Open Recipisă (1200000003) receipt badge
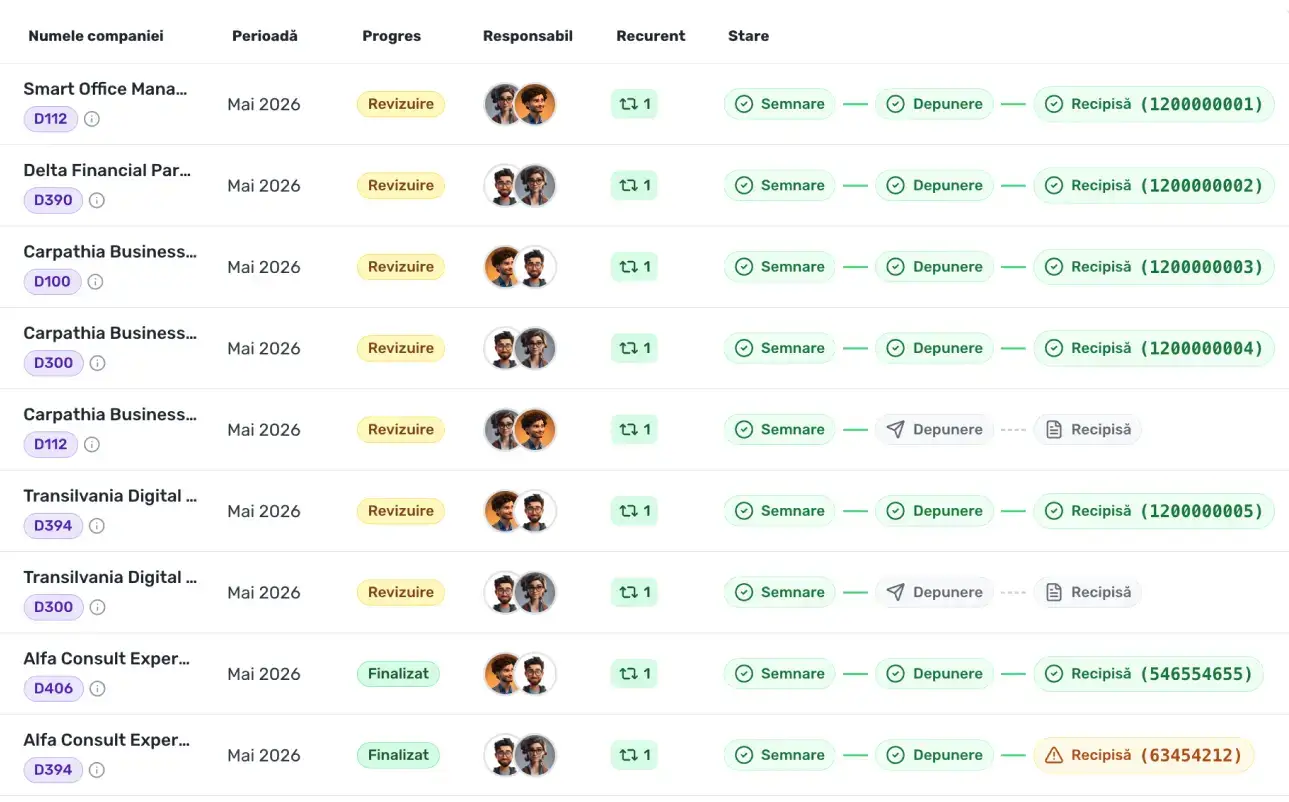This screenshot has width=1289, height=802. [x=1154, y=267]
